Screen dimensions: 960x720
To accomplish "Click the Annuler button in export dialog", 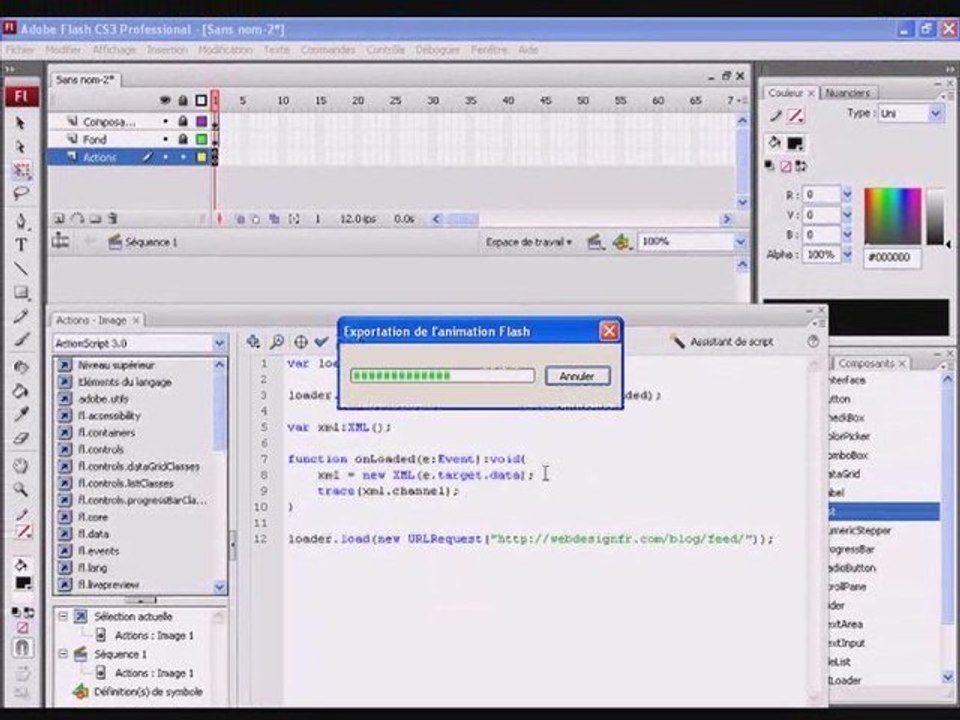I will pyautogui.click(x=577, y=376).
